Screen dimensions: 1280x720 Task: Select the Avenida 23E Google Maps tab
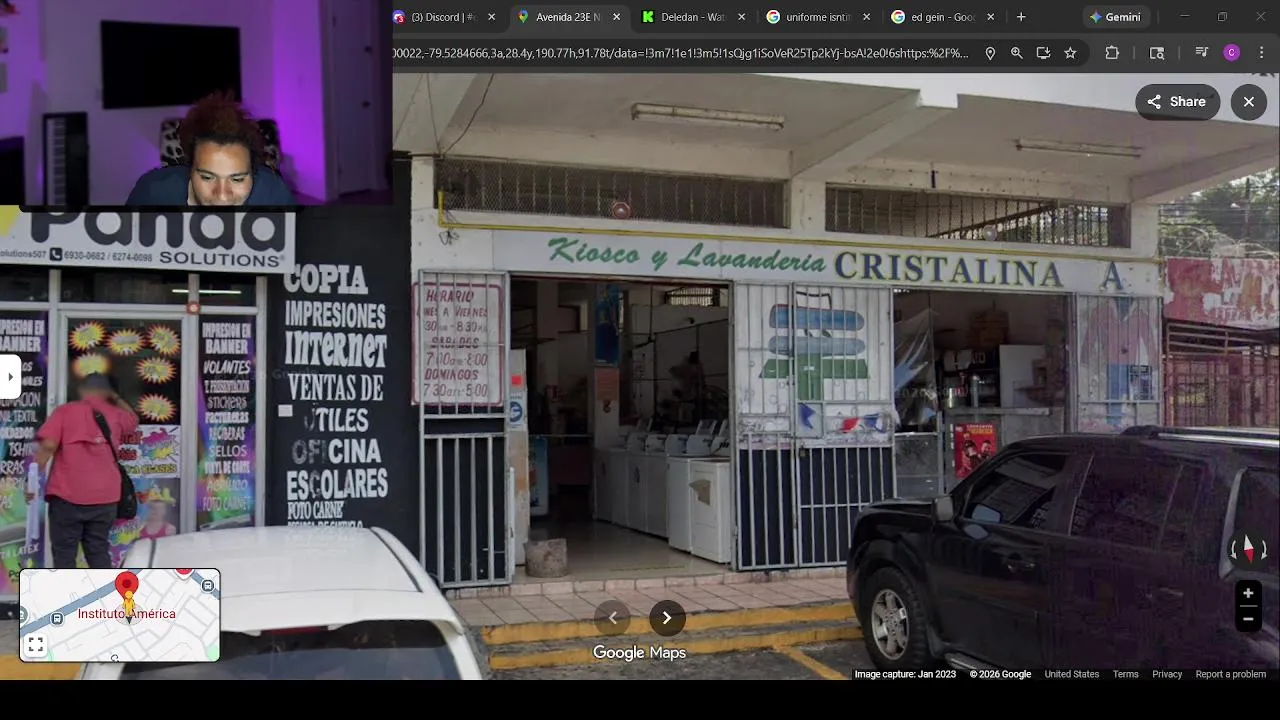click(x=567, y=17)
